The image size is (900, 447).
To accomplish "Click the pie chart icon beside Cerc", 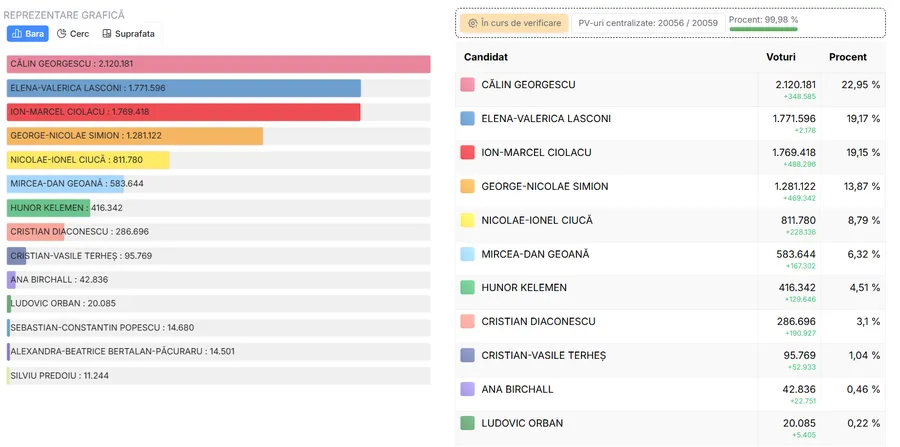I will [x=61, y=34].
